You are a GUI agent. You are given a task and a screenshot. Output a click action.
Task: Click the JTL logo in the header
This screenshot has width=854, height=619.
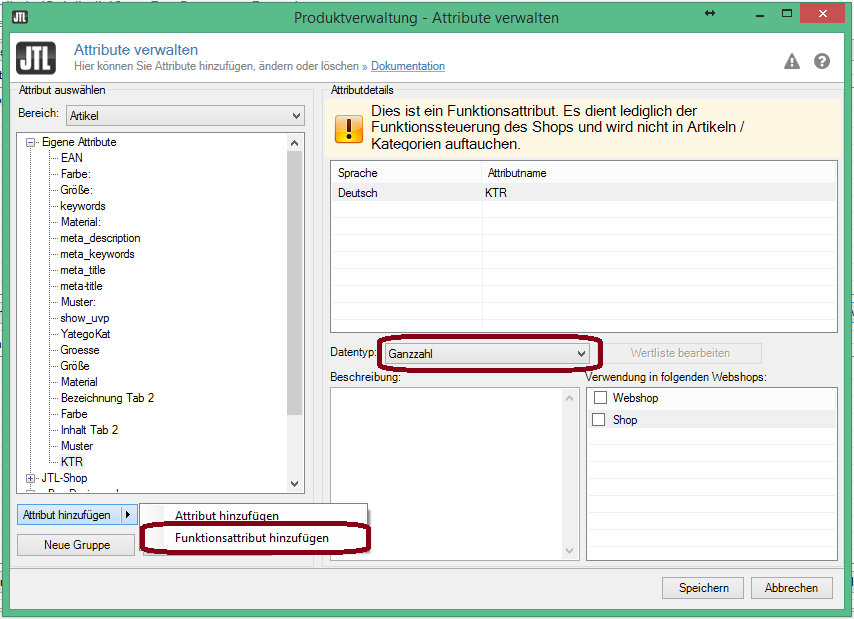37,58
